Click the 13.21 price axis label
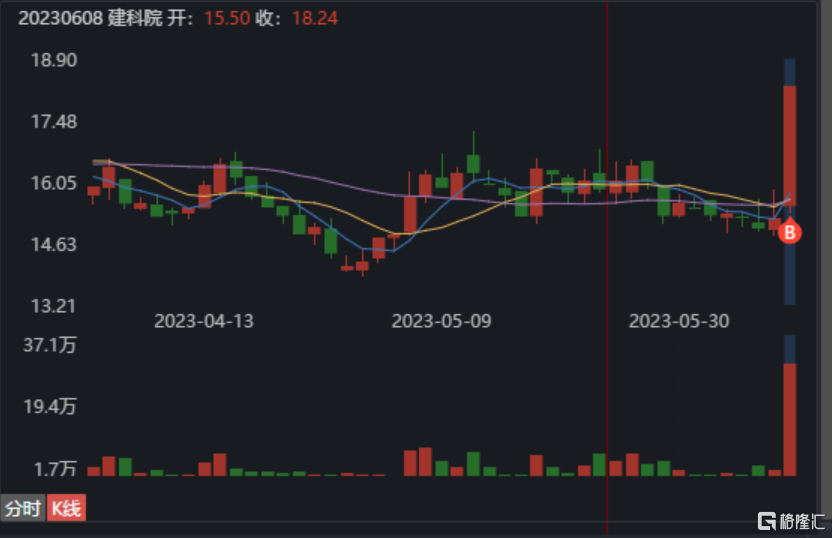Viewport: 832px width, 538px height. pyautogui.click(x=54, y=306)
